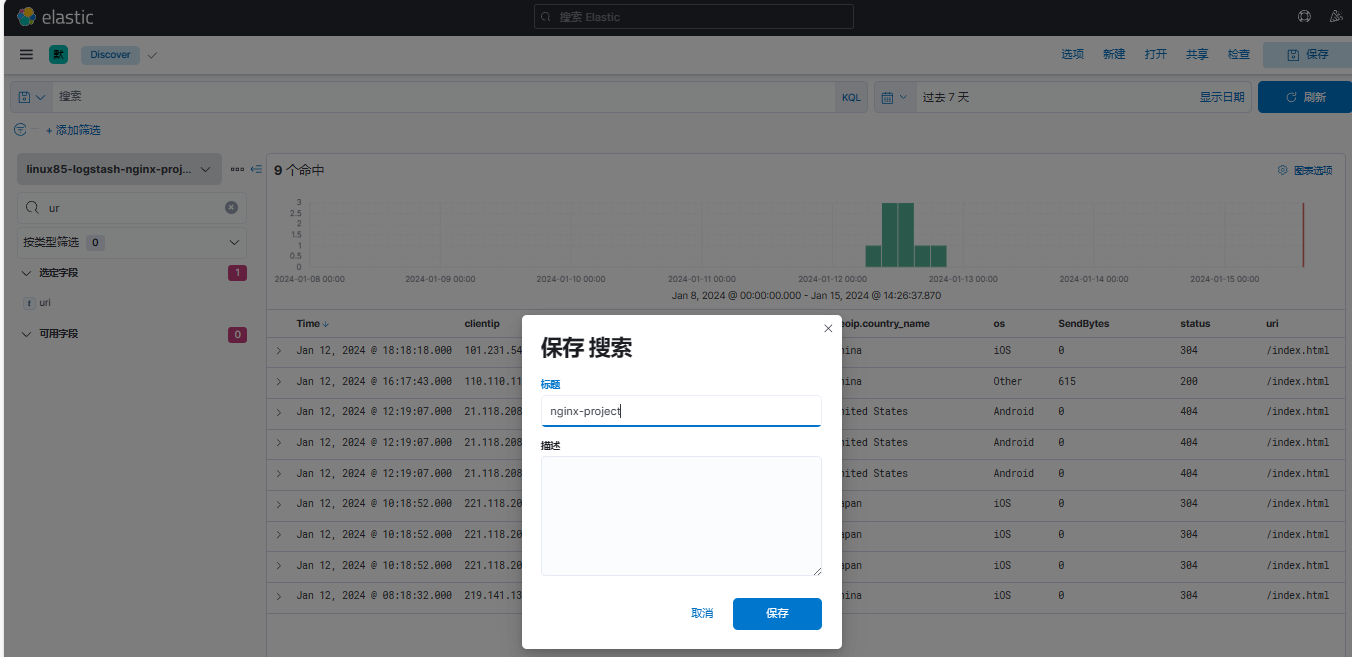
Task: Click the calendar quick menu icon
Action: [x=894, y=97]
